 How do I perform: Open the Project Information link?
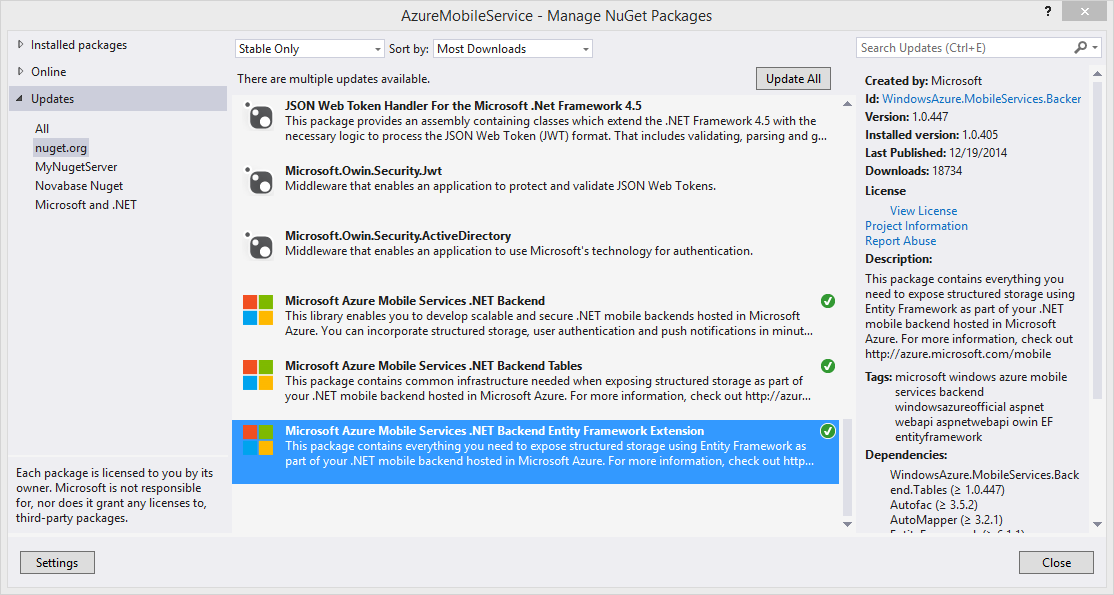coord(916,225)
